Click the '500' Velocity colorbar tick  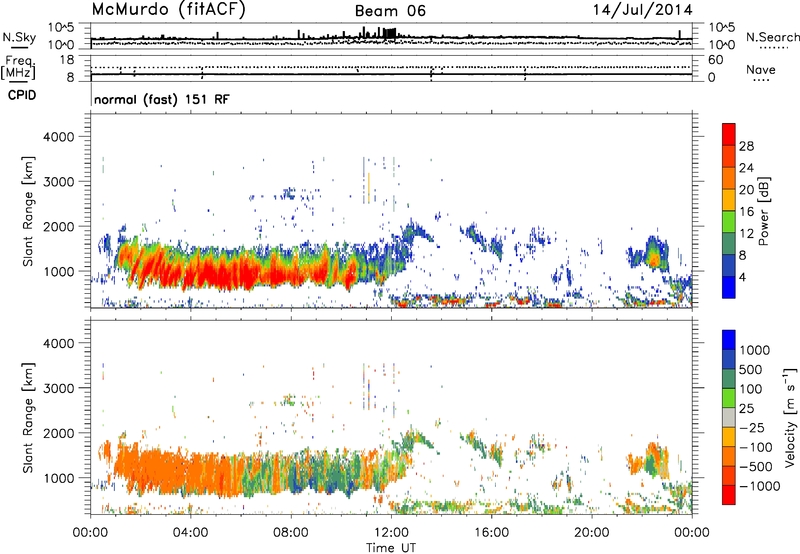[x=749, y=370]
